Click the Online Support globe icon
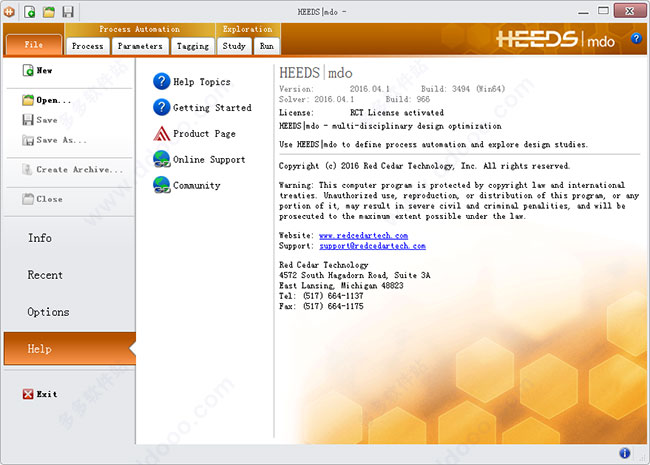The width and height of the screenshot is (650, 465). coord(162,159)
